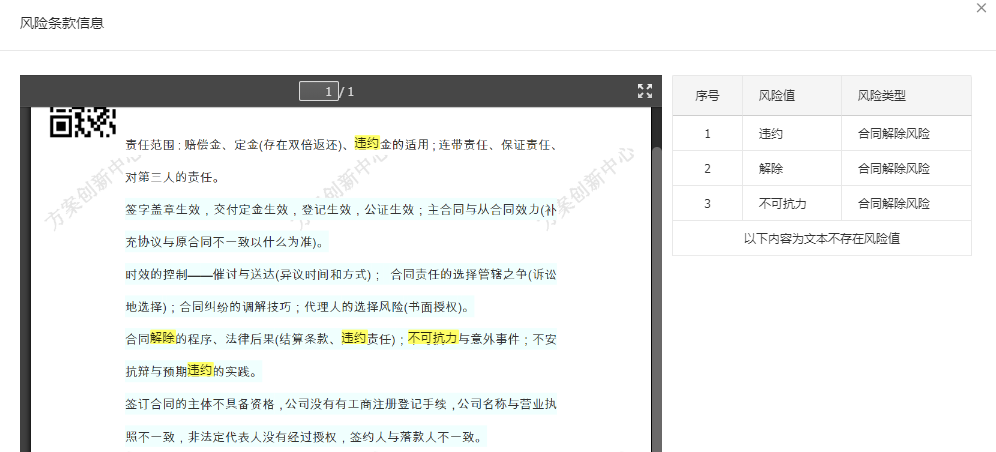Screen dimensions: 996x452
Task: Click the 风险条款信息 dialog title
Action: click(62, 23)
